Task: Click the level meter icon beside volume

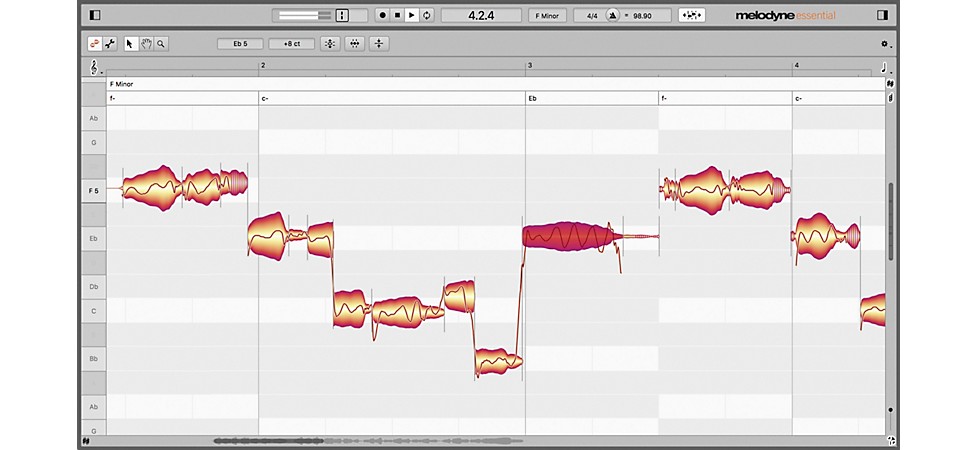Action: (x=342, y=15)
